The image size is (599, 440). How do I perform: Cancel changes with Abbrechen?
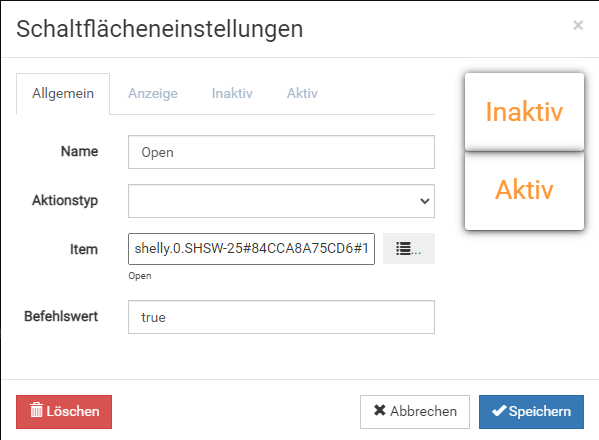(x=415, y=412)
